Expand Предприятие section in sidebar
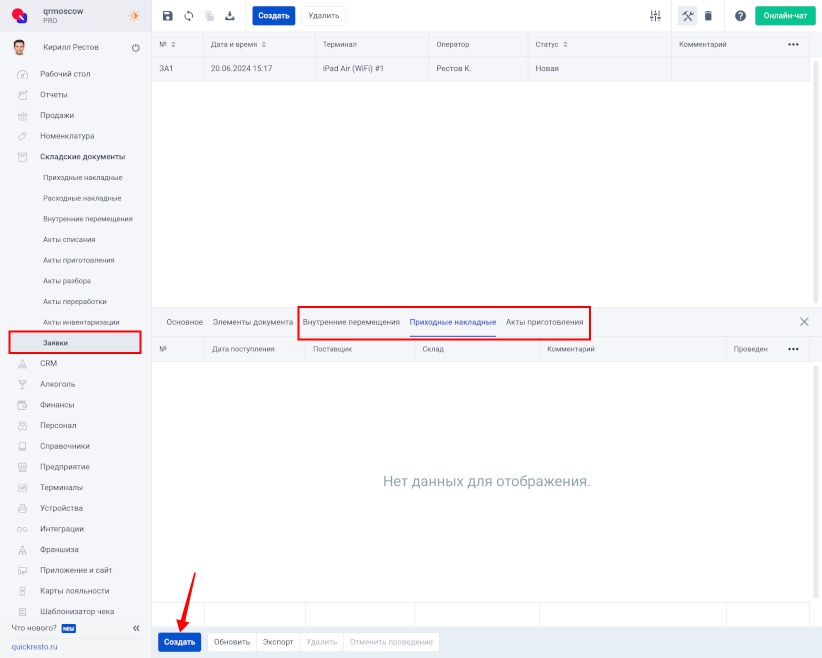822x658 pixels. point(65,467)
